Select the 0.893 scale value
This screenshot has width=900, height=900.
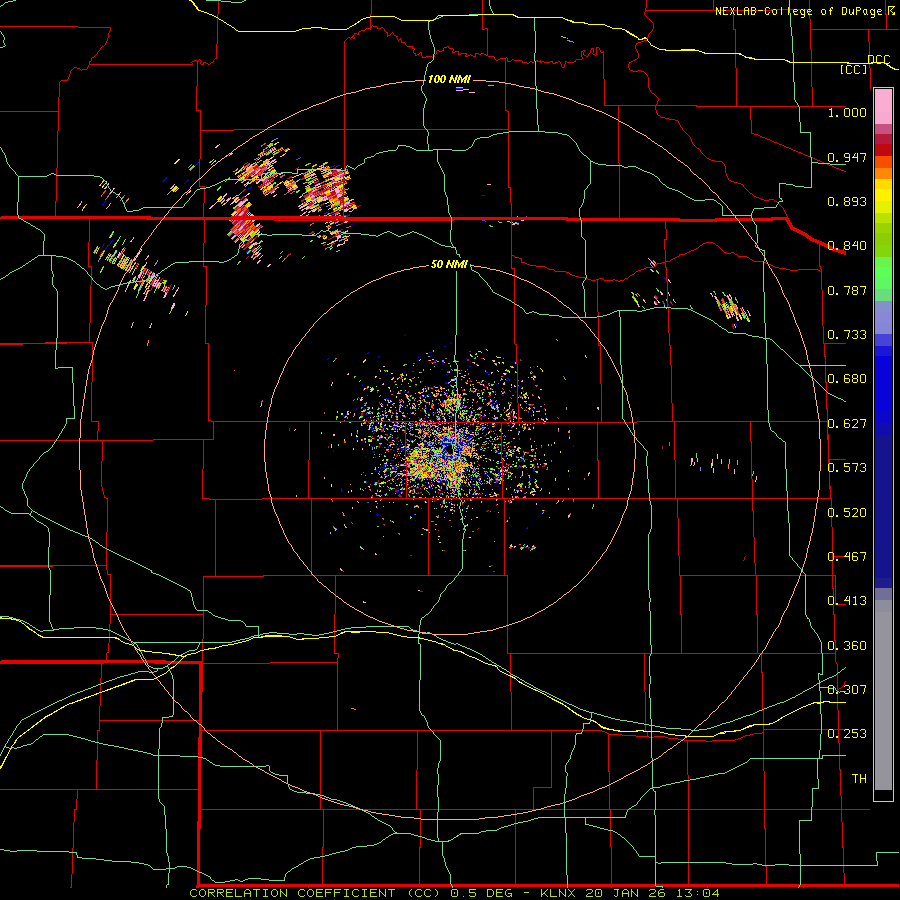tap(847, 201)
